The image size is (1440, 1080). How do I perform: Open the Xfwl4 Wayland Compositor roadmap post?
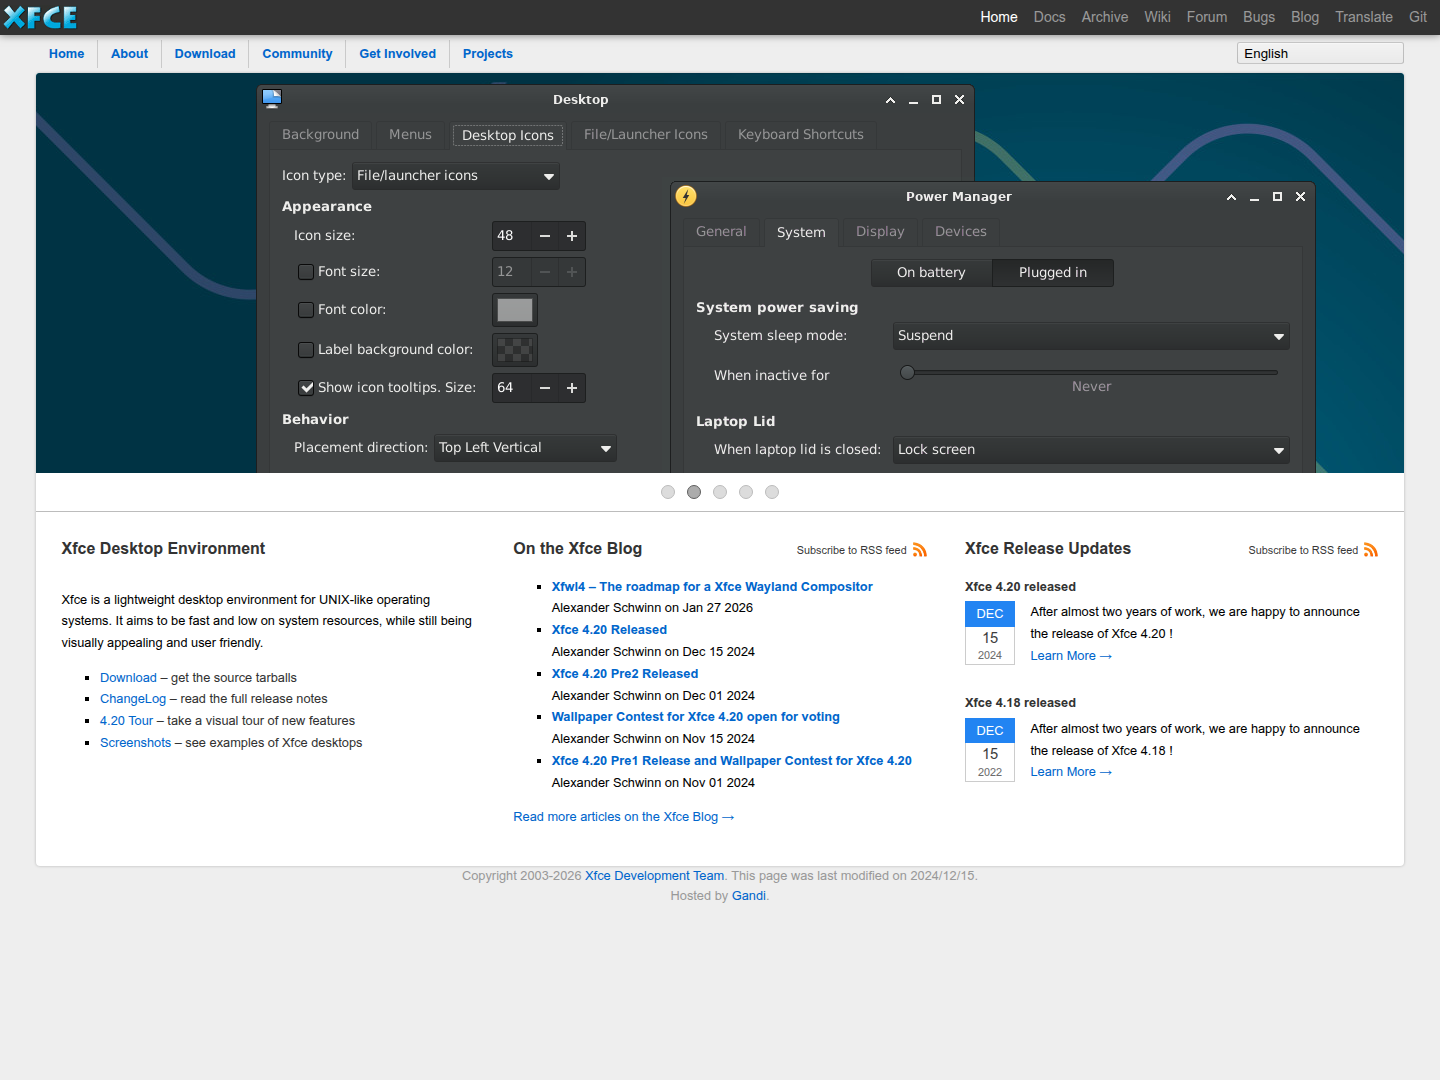(x=712, y=587)
